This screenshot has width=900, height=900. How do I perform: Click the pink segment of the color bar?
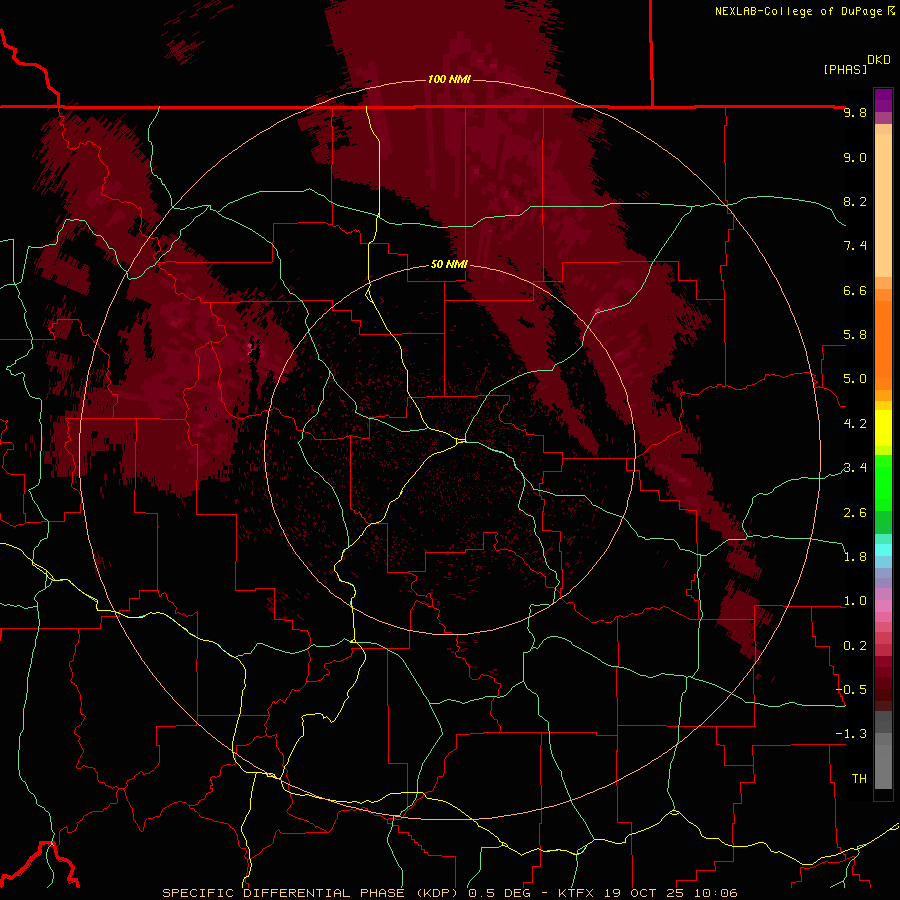[x=883, y=606]
